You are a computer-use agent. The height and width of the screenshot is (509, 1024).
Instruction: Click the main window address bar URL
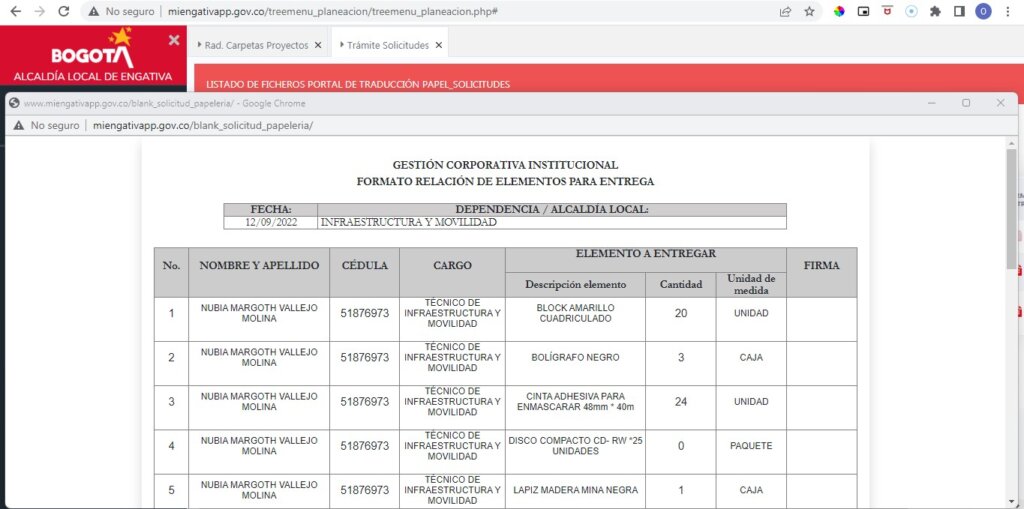(x=333, y=11)
